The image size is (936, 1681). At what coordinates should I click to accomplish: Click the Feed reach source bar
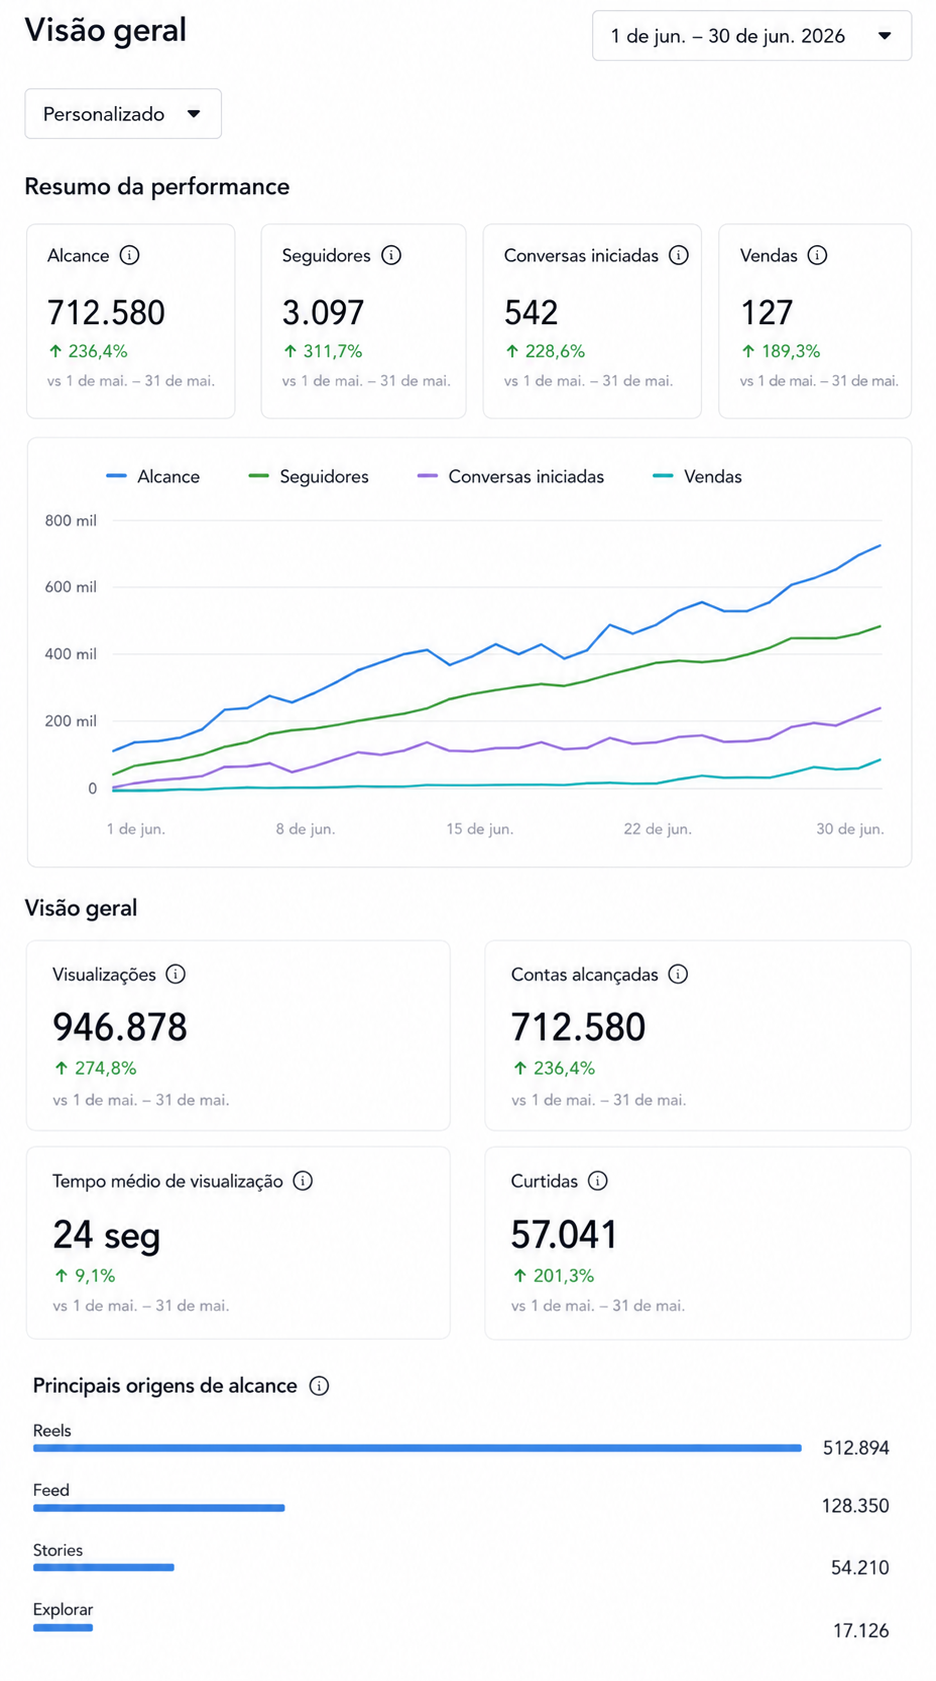click(159, 1508)
